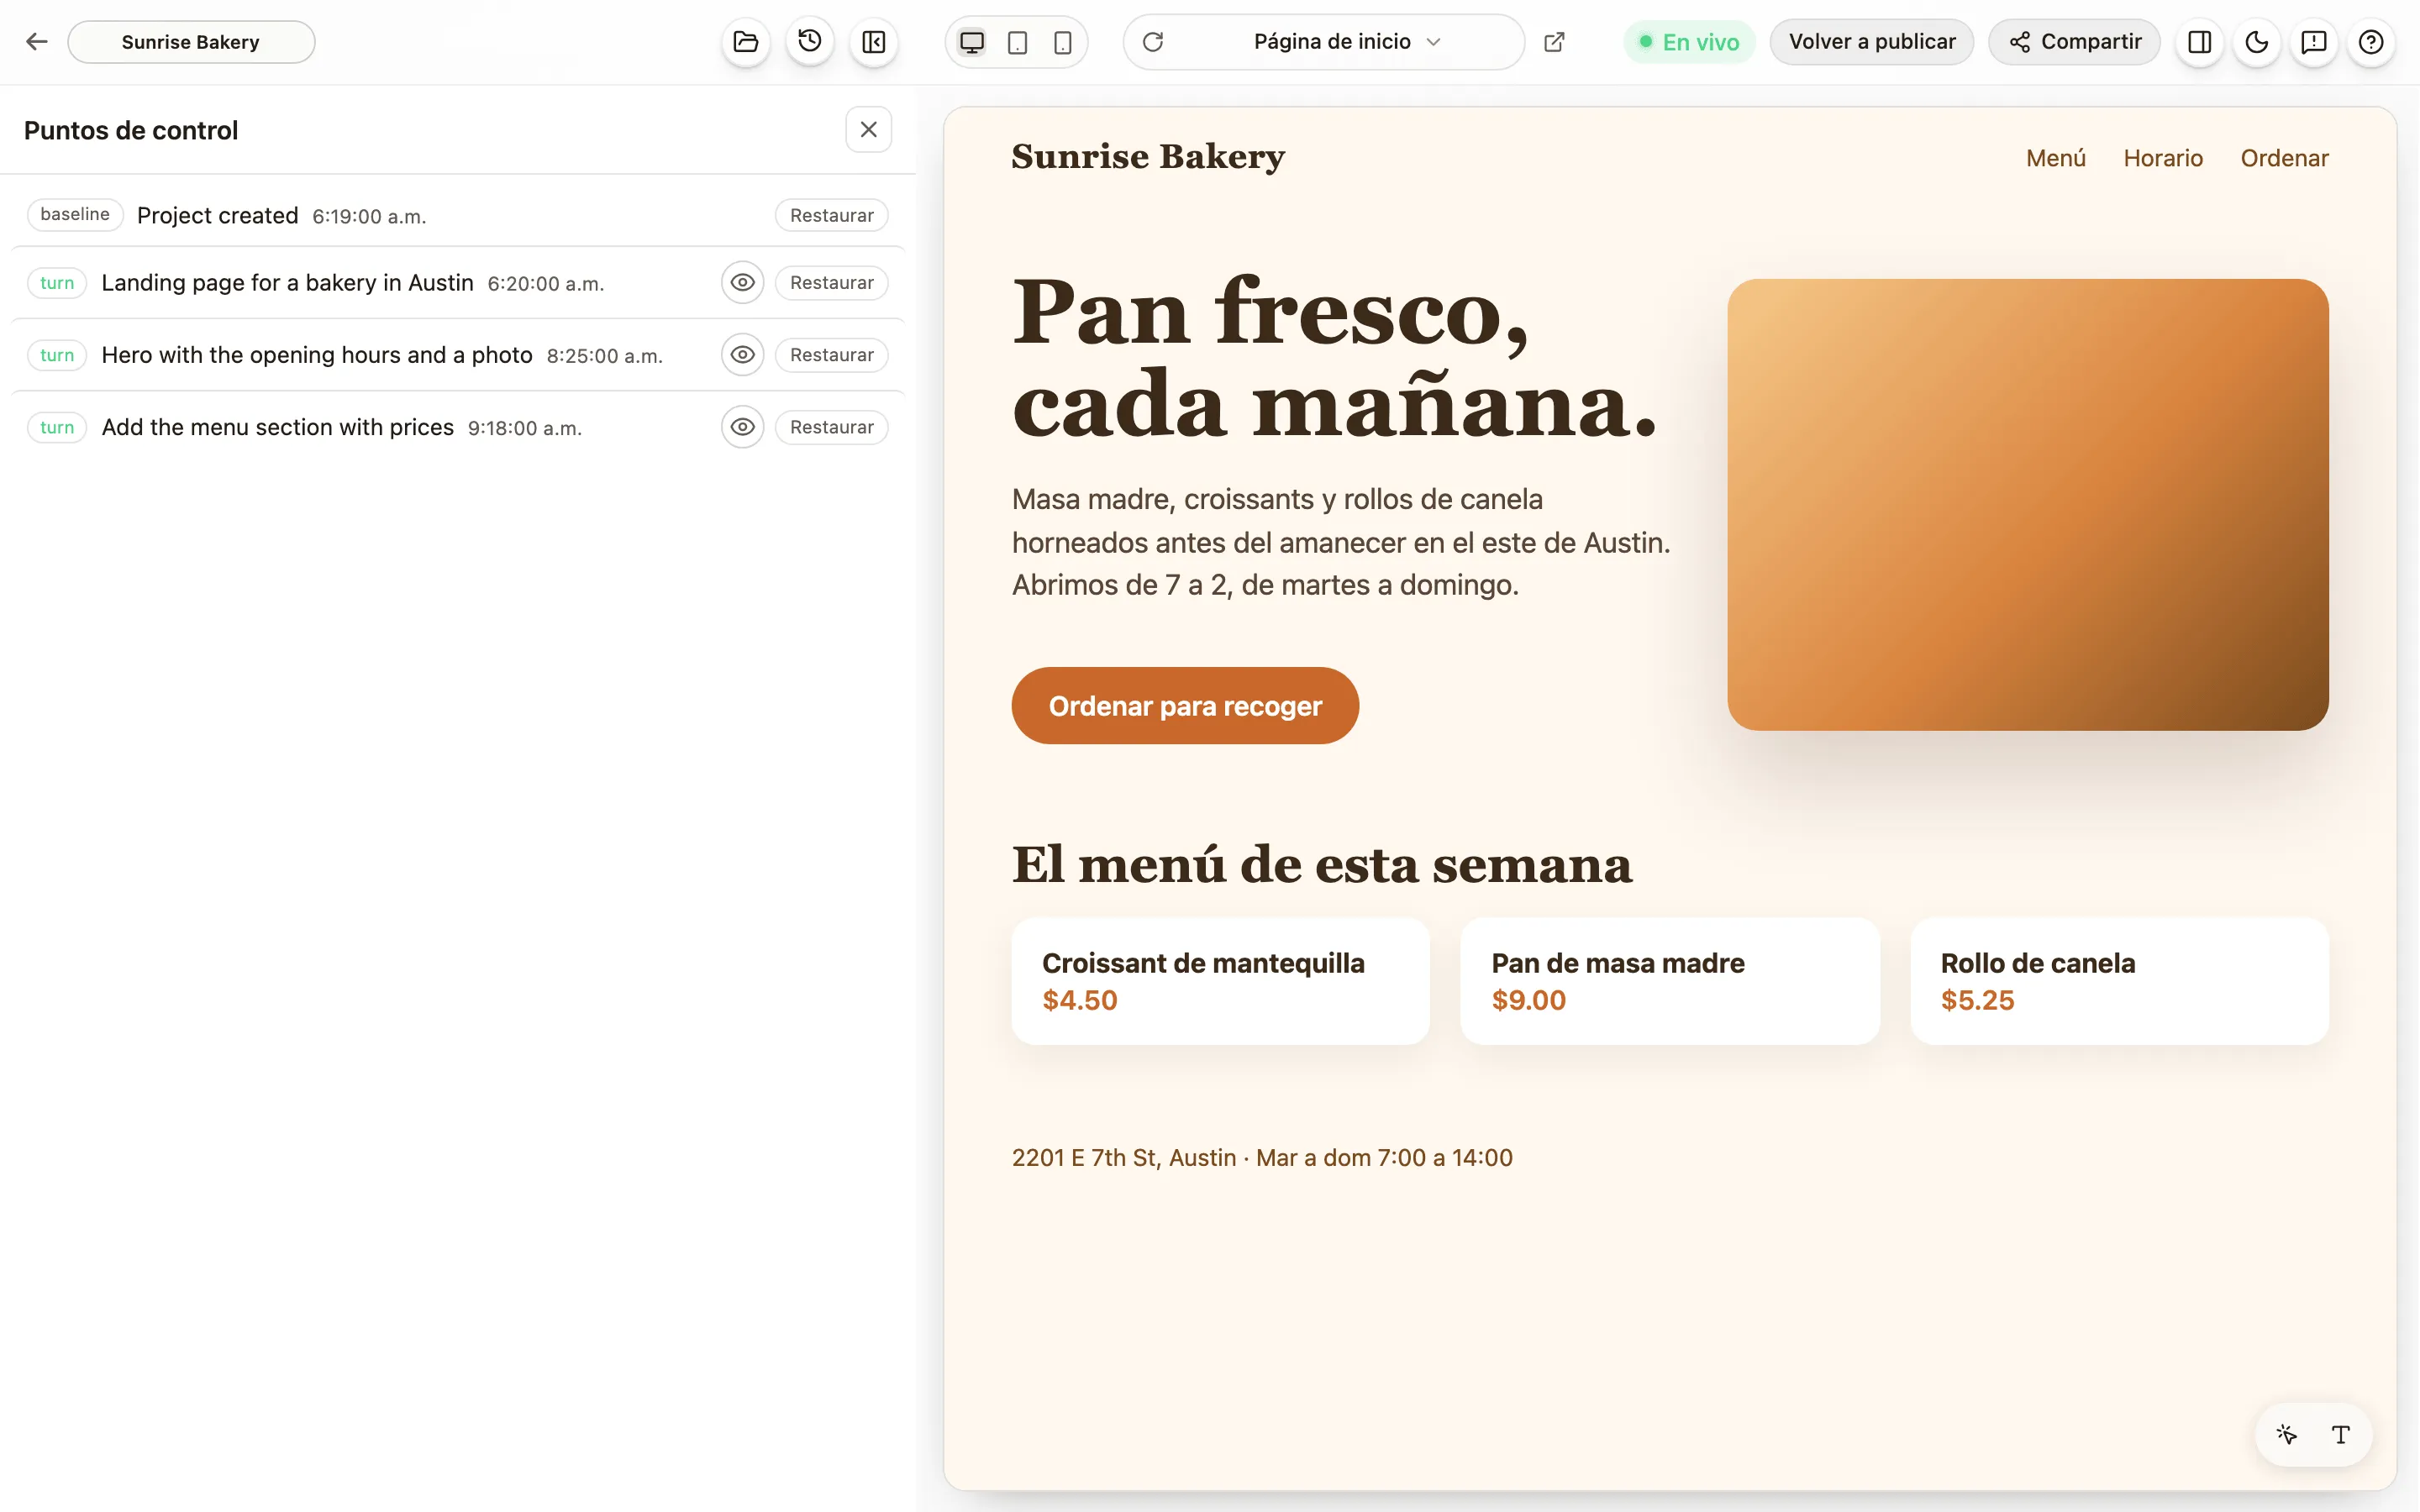Restore the Add the menu section checkpoint
Screen dimensions: 2420x1512
point(831,427)
